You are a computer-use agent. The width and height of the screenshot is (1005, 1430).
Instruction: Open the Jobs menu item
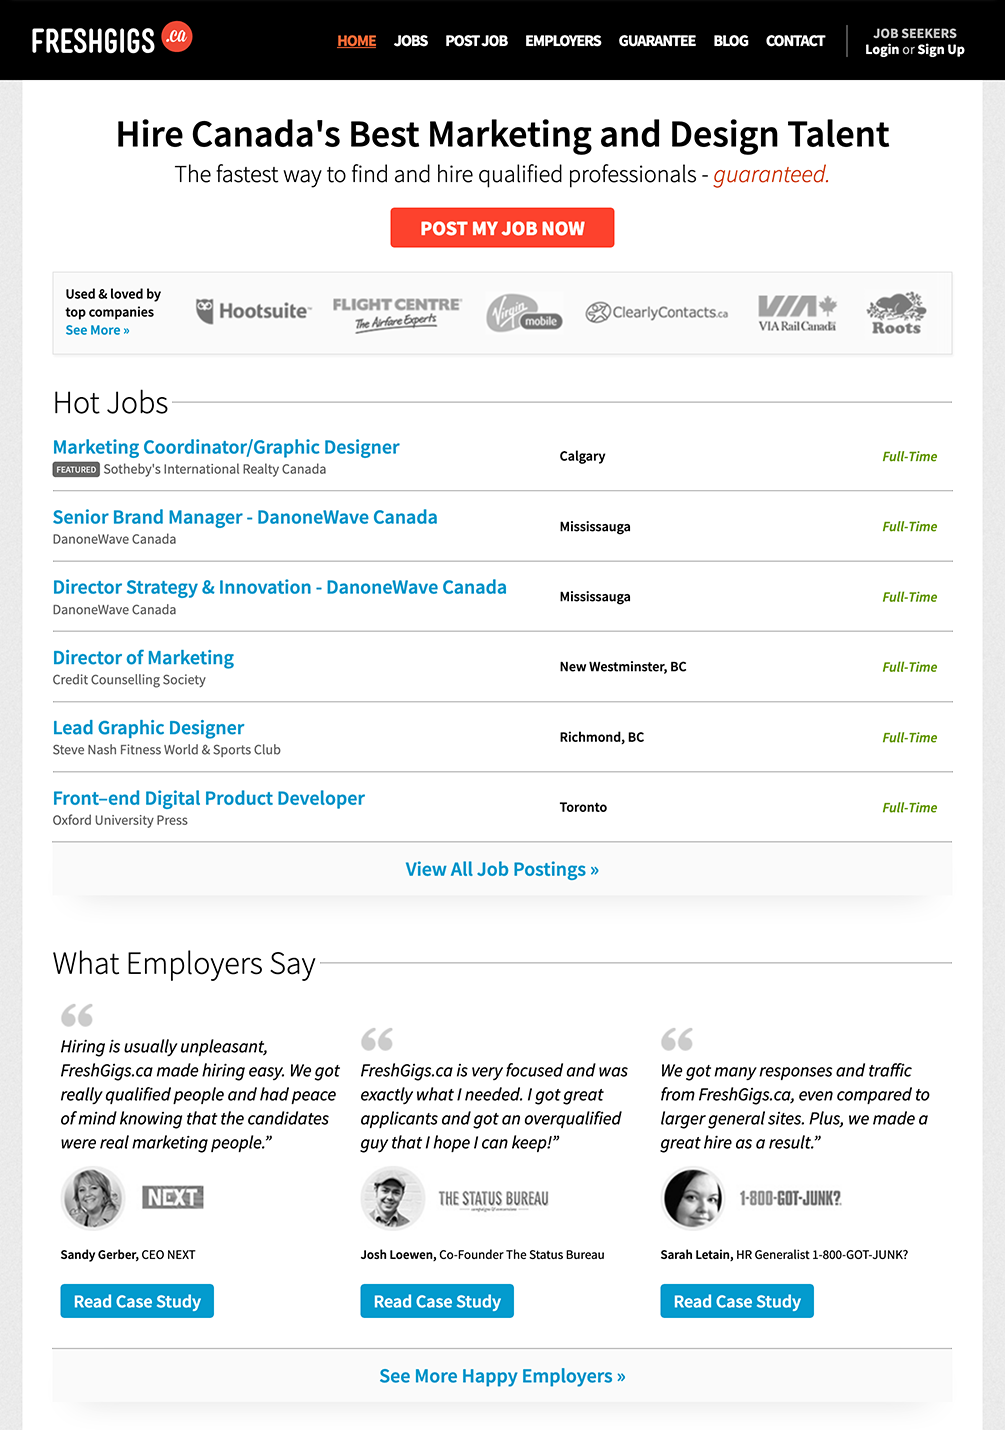pyautogui.click(x=410, y=41)
